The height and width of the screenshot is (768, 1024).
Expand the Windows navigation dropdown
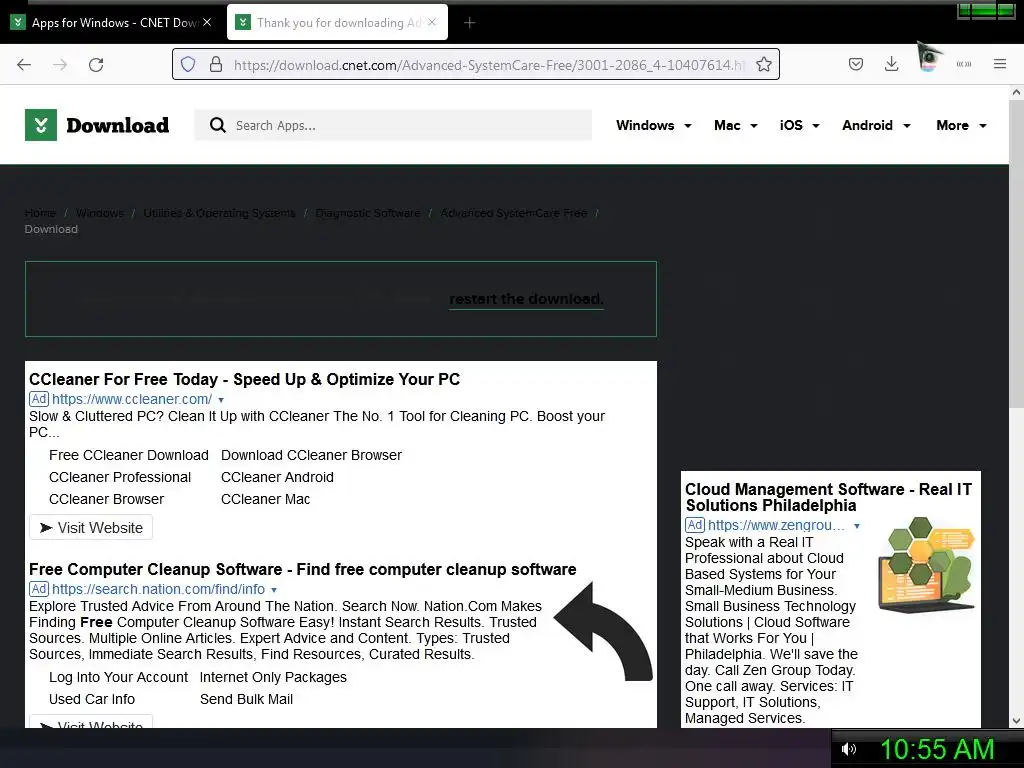click(653, 125)
